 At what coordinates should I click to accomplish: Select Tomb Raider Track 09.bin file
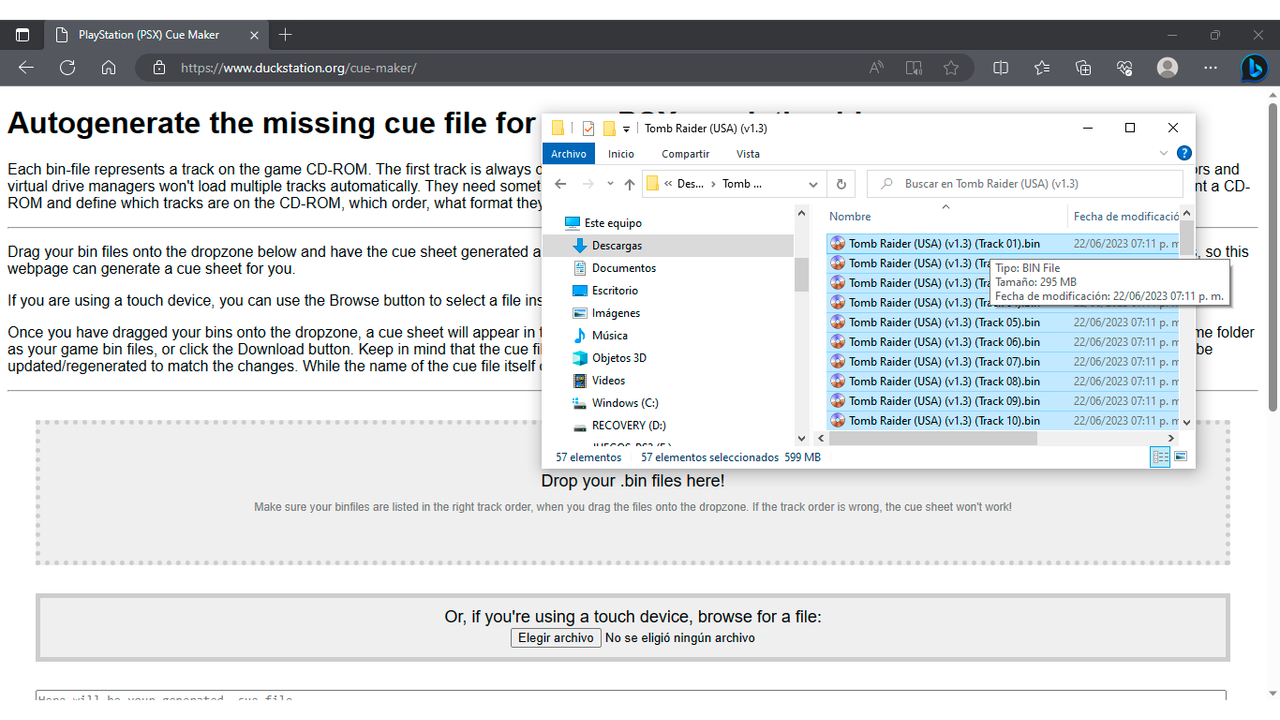click(1003, 401)
